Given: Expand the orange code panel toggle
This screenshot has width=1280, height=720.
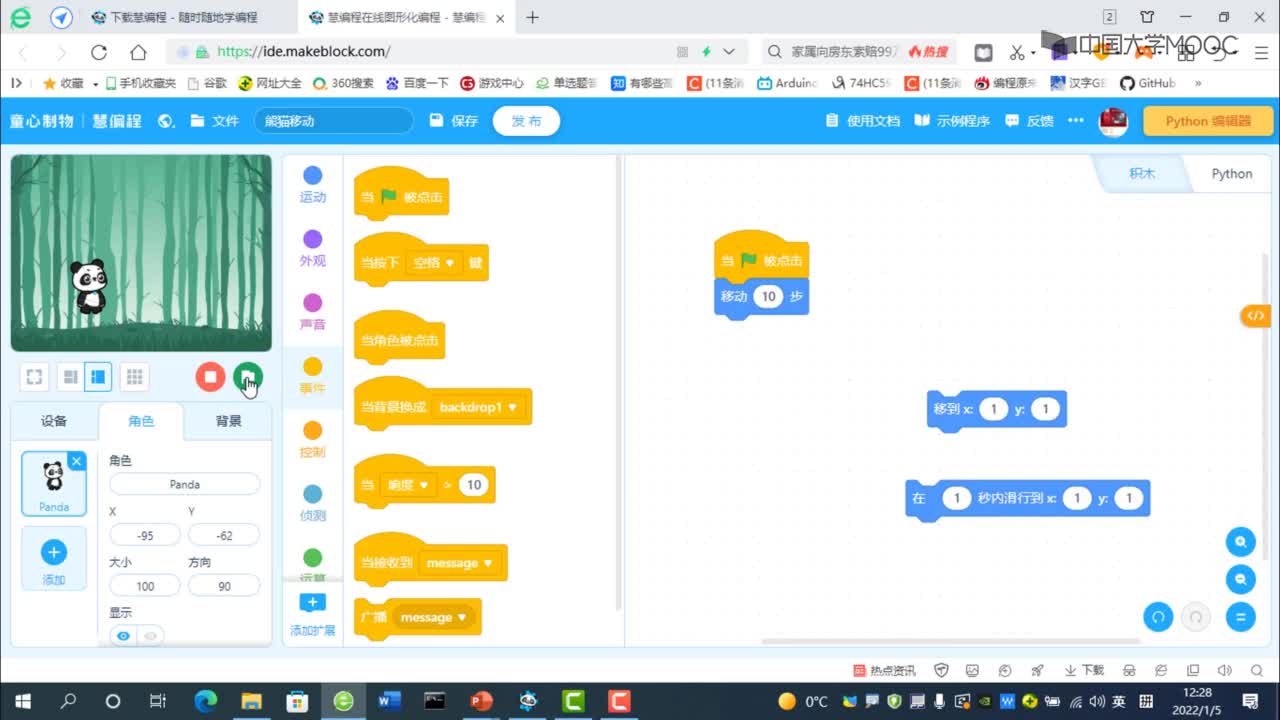Looking at the screenshot, I should [x=1255, y=315].
